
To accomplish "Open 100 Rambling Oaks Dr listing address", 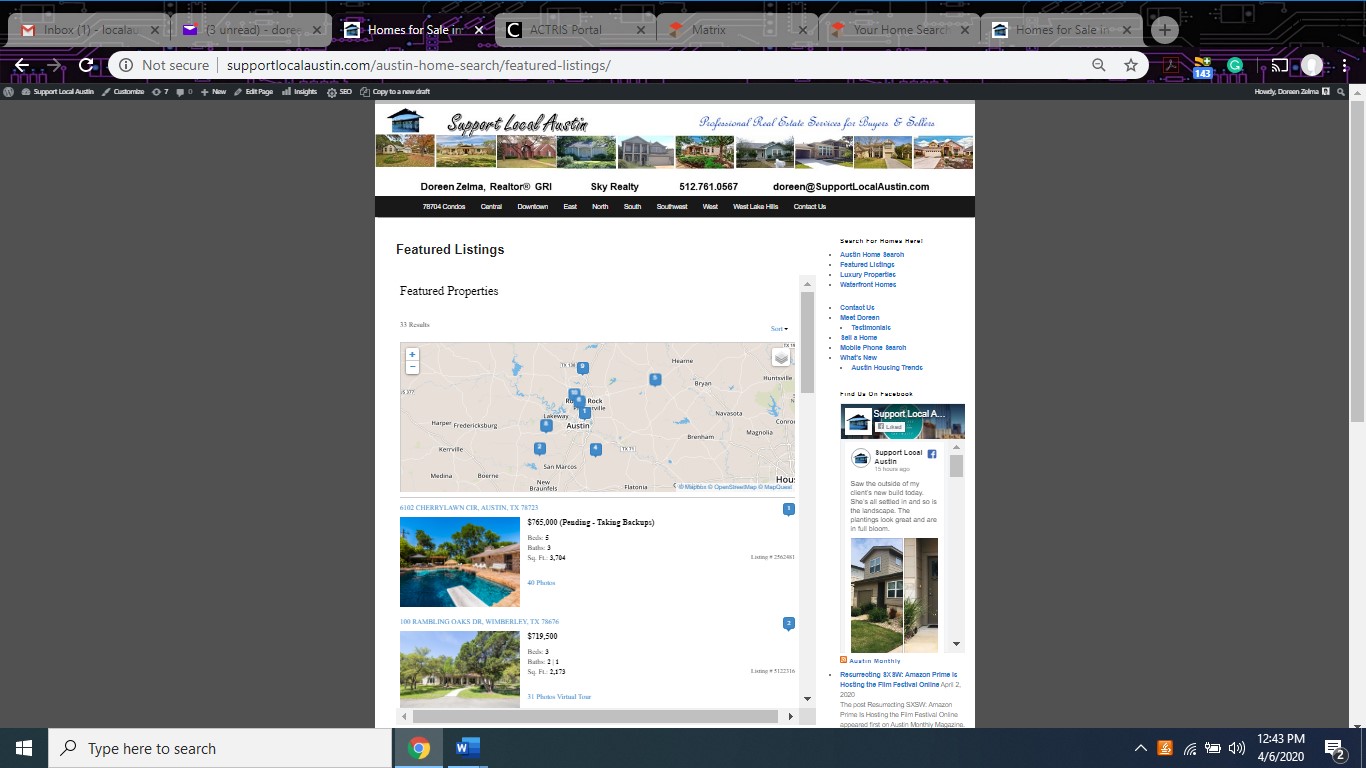I will click(479, 622).
